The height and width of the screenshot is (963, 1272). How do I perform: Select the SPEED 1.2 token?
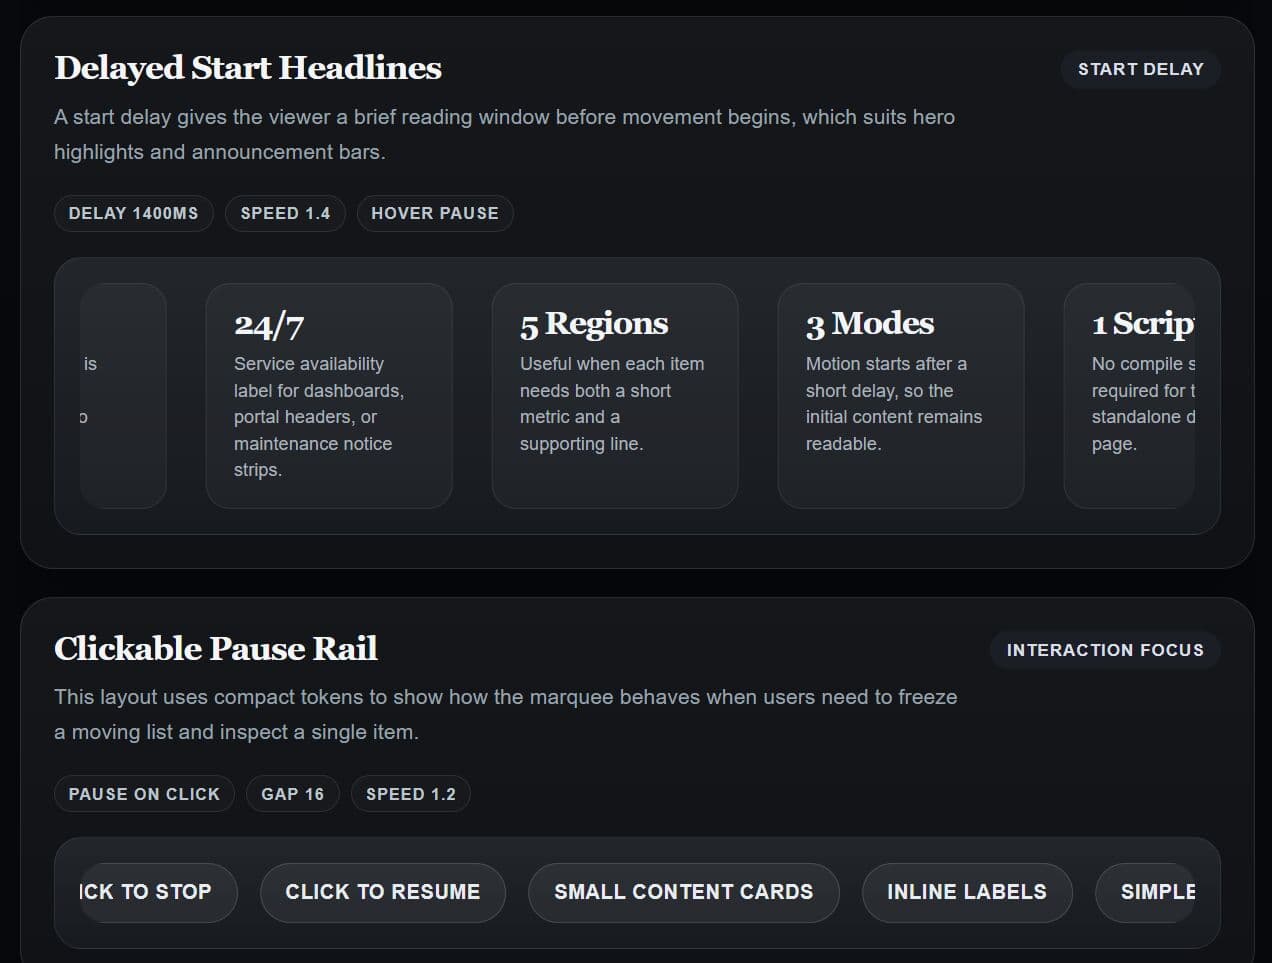(410, 793)
